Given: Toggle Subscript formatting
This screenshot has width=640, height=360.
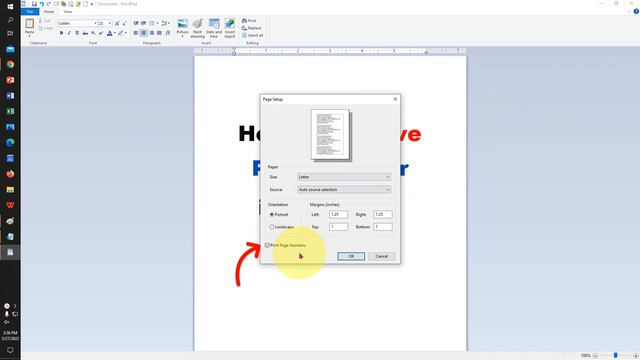Looking at the screenshot, I should click(x=93, y=33).
